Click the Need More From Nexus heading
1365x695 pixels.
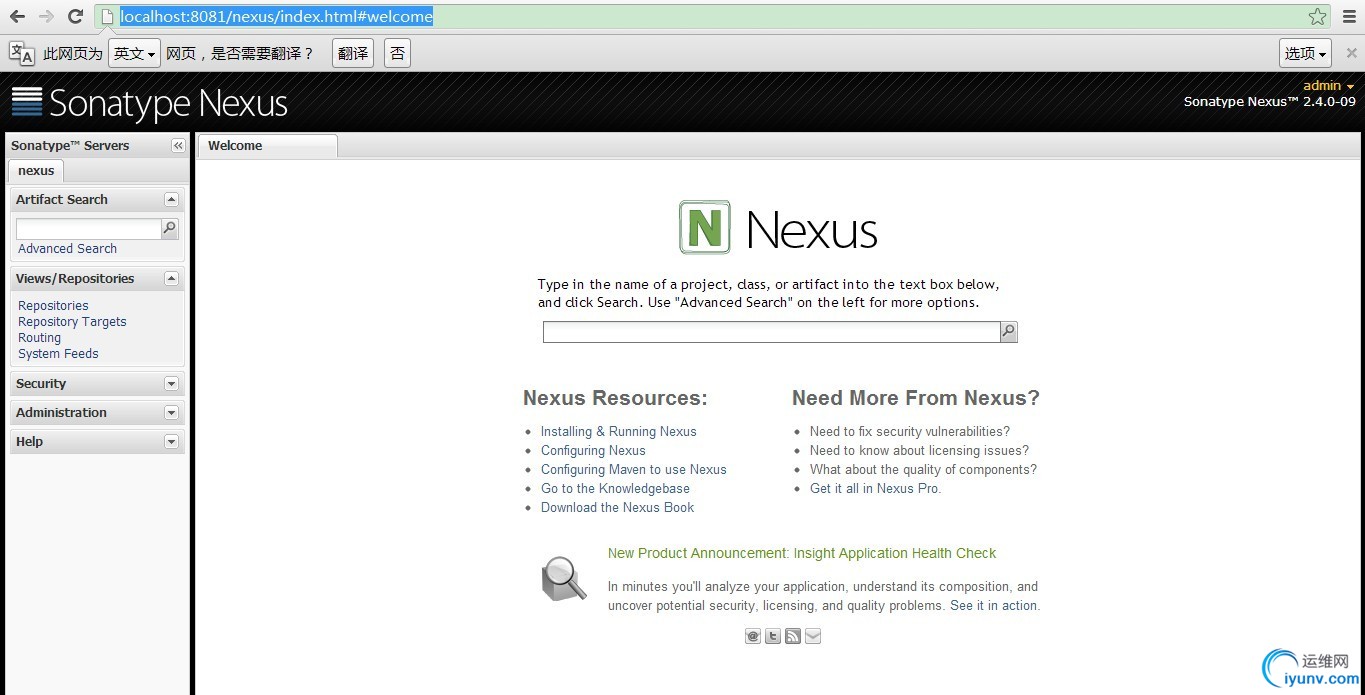916,398
